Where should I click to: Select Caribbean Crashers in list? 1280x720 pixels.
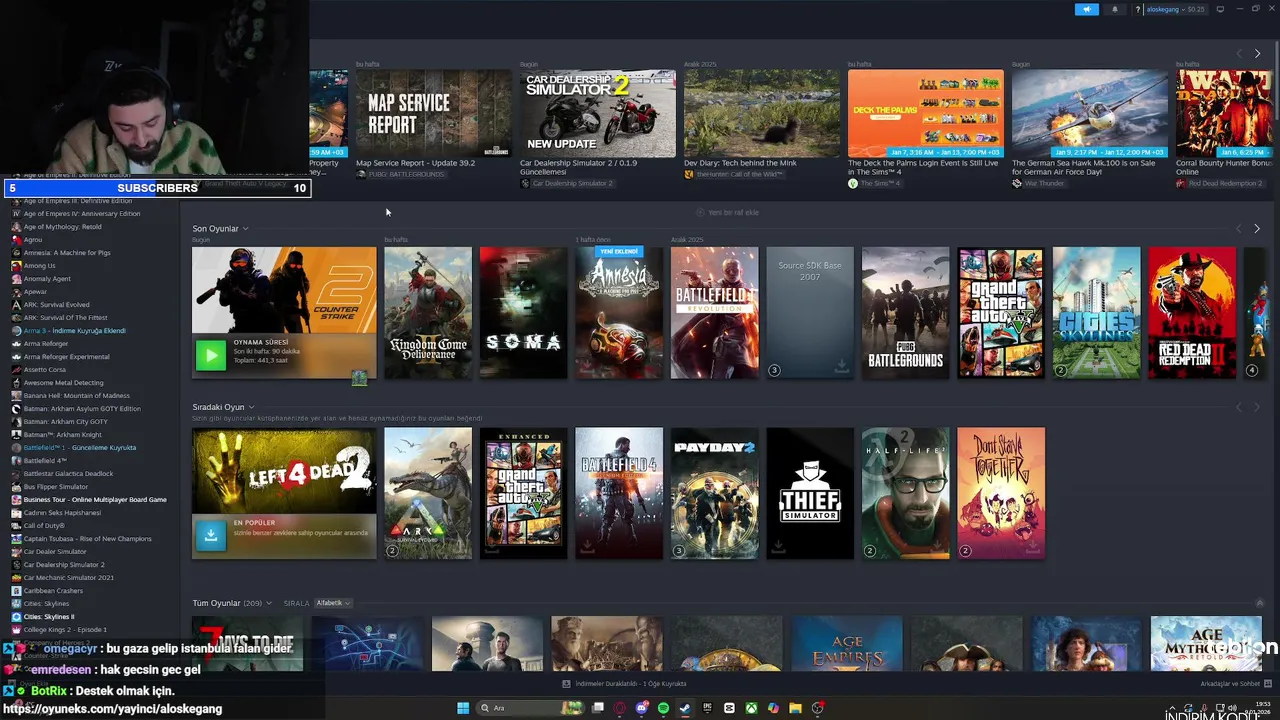point(54,591)
